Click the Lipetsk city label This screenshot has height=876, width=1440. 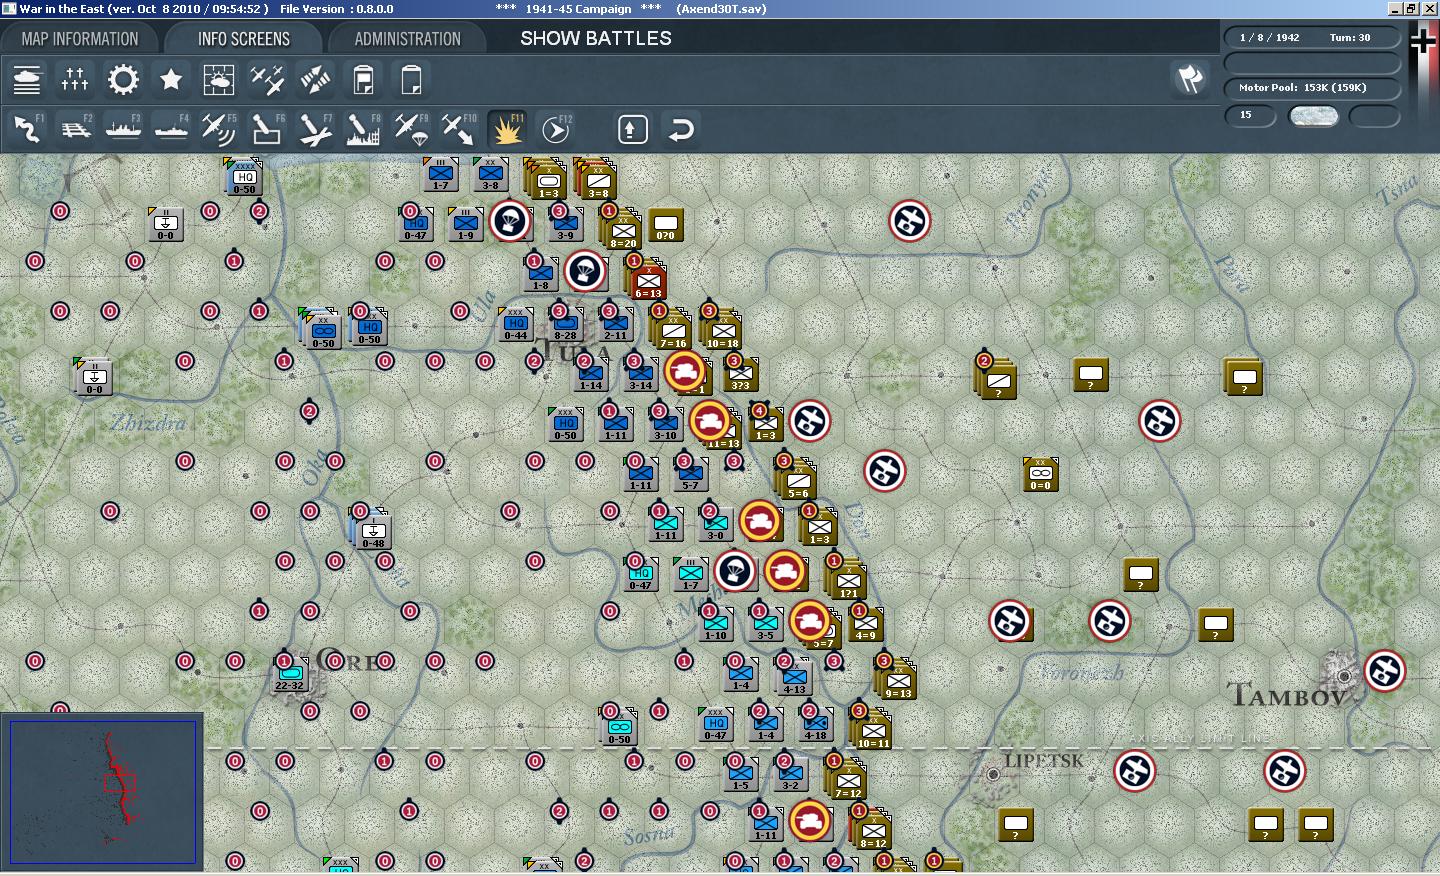[1043, 762]
